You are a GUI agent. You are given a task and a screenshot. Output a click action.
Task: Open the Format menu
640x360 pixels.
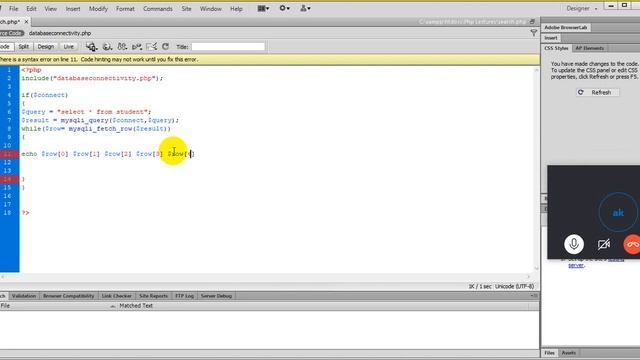[125, 9]
